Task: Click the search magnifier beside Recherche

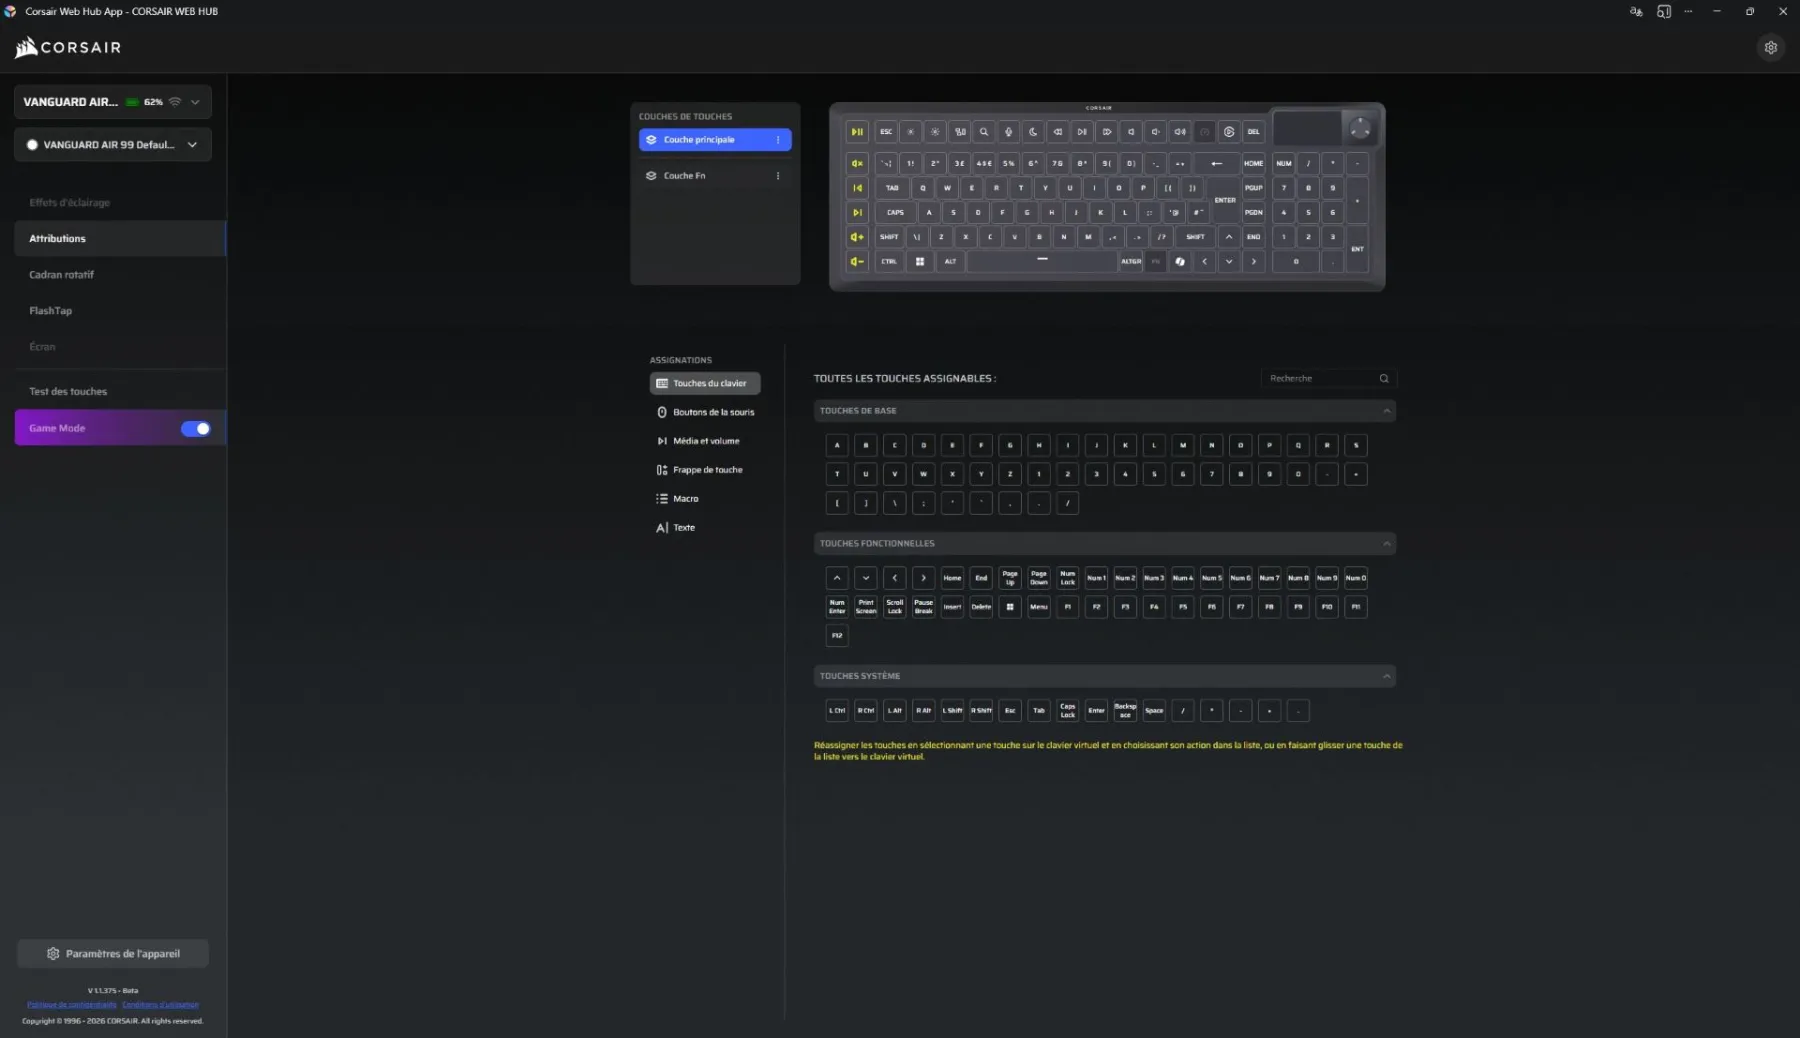Action: click(x=1384, y=378)
